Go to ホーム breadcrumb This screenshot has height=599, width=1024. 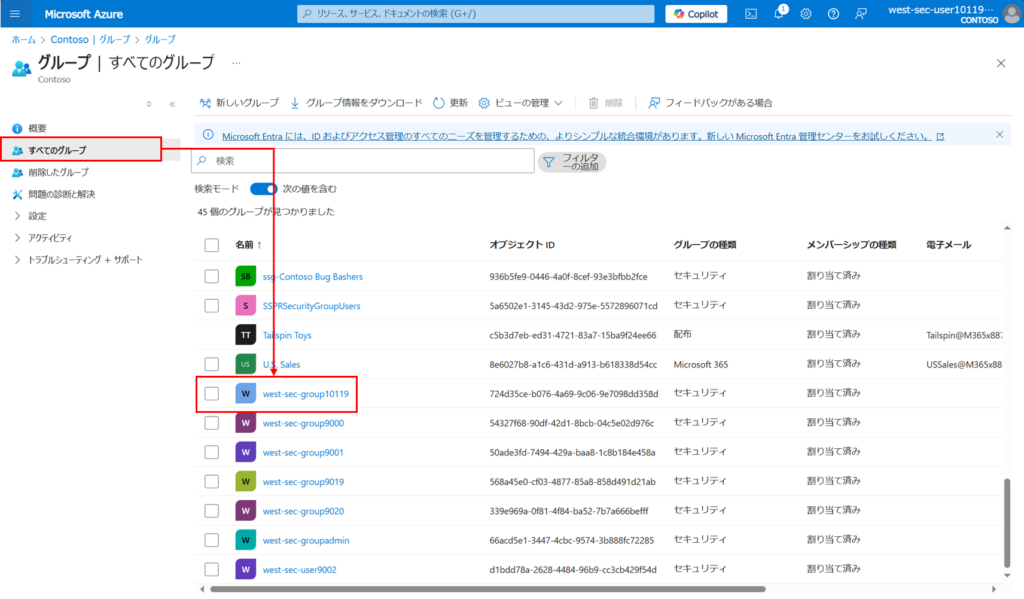point(24,39)
